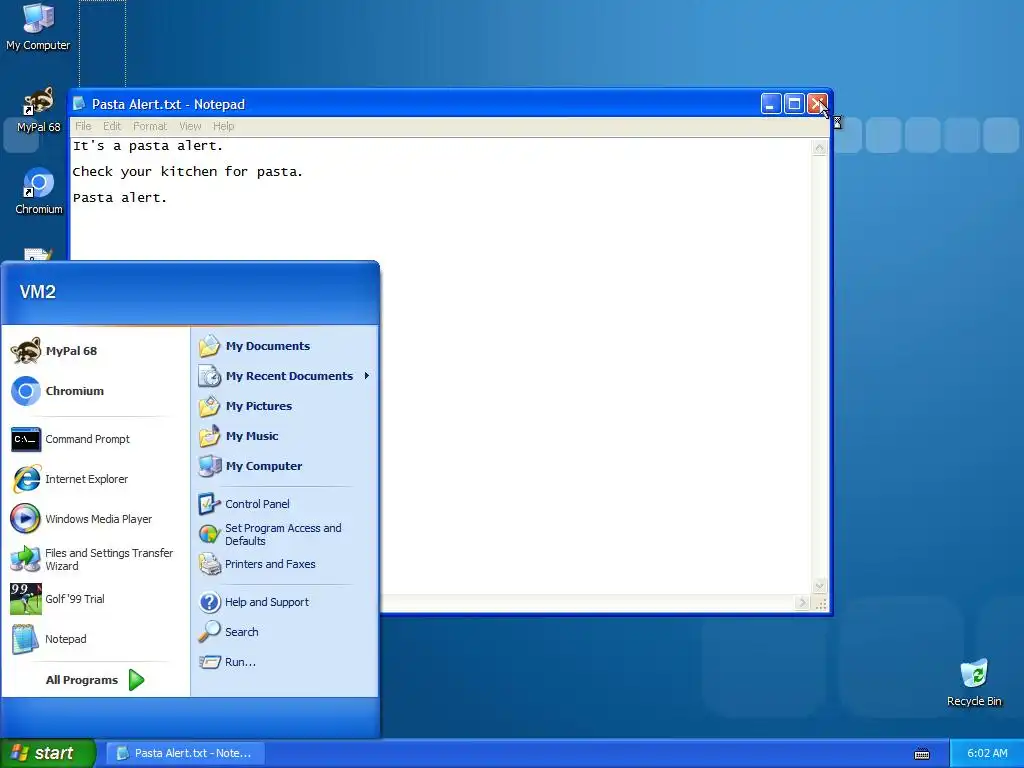The width and height of the screenshot is (1024, 768).
Task: Click the VM2 user name header
Action: [38, 292]
